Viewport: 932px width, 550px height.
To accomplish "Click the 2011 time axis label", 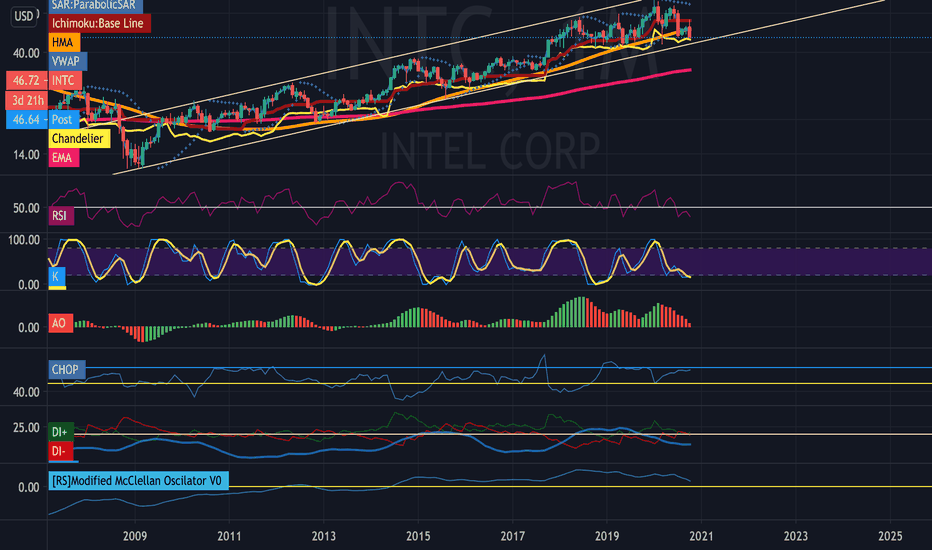I will [x=229, y=536].
